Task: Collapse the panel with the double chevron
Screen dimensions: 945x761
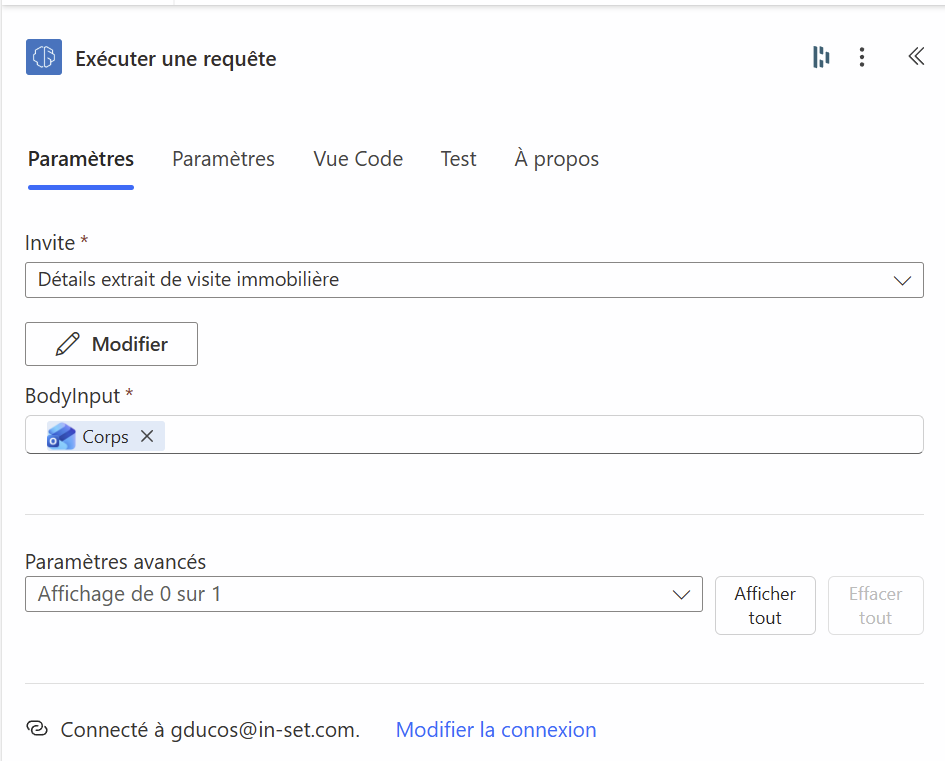Action: (916, 57)
